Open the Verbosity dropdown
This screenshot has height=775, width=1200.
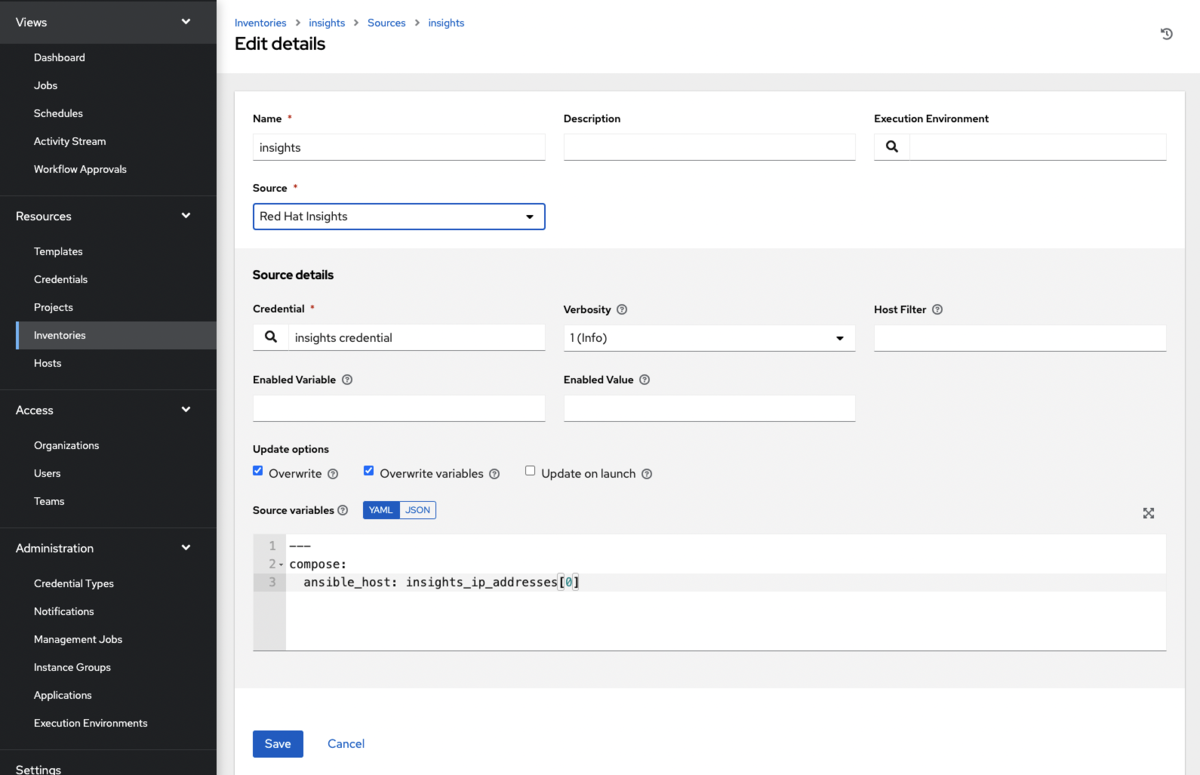point(709,338)
